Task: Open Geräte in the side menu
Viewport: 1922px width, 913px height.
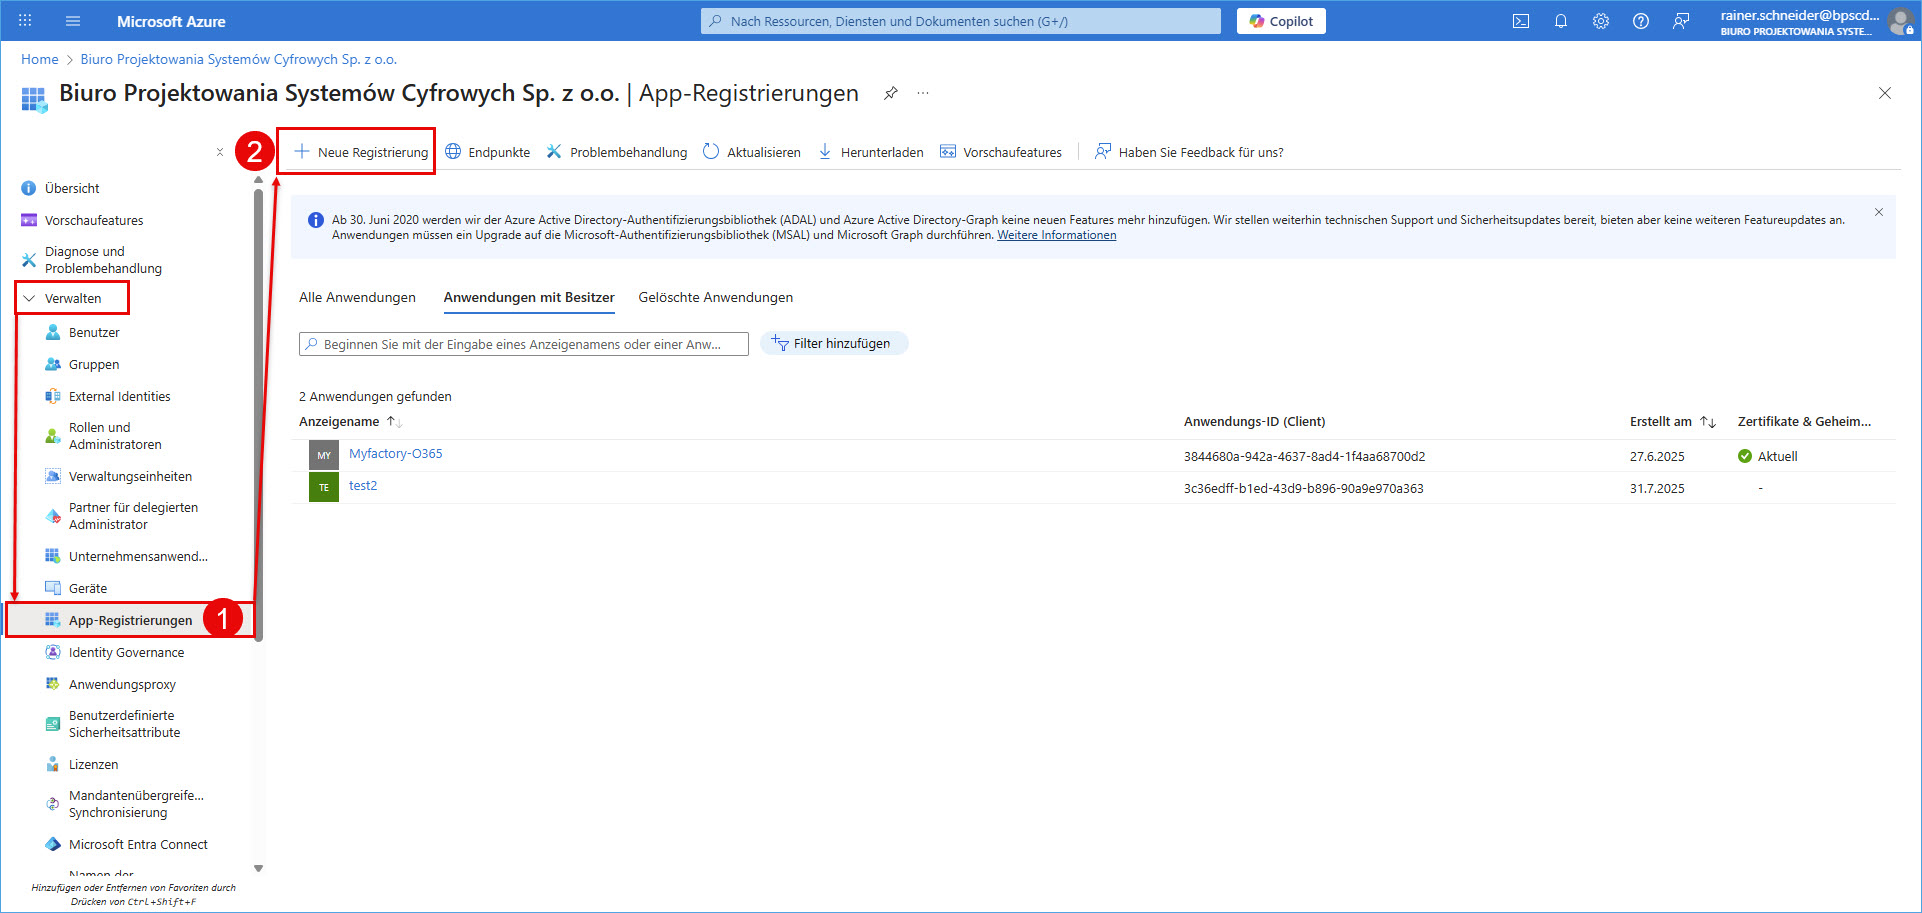Action: (88, 588)
